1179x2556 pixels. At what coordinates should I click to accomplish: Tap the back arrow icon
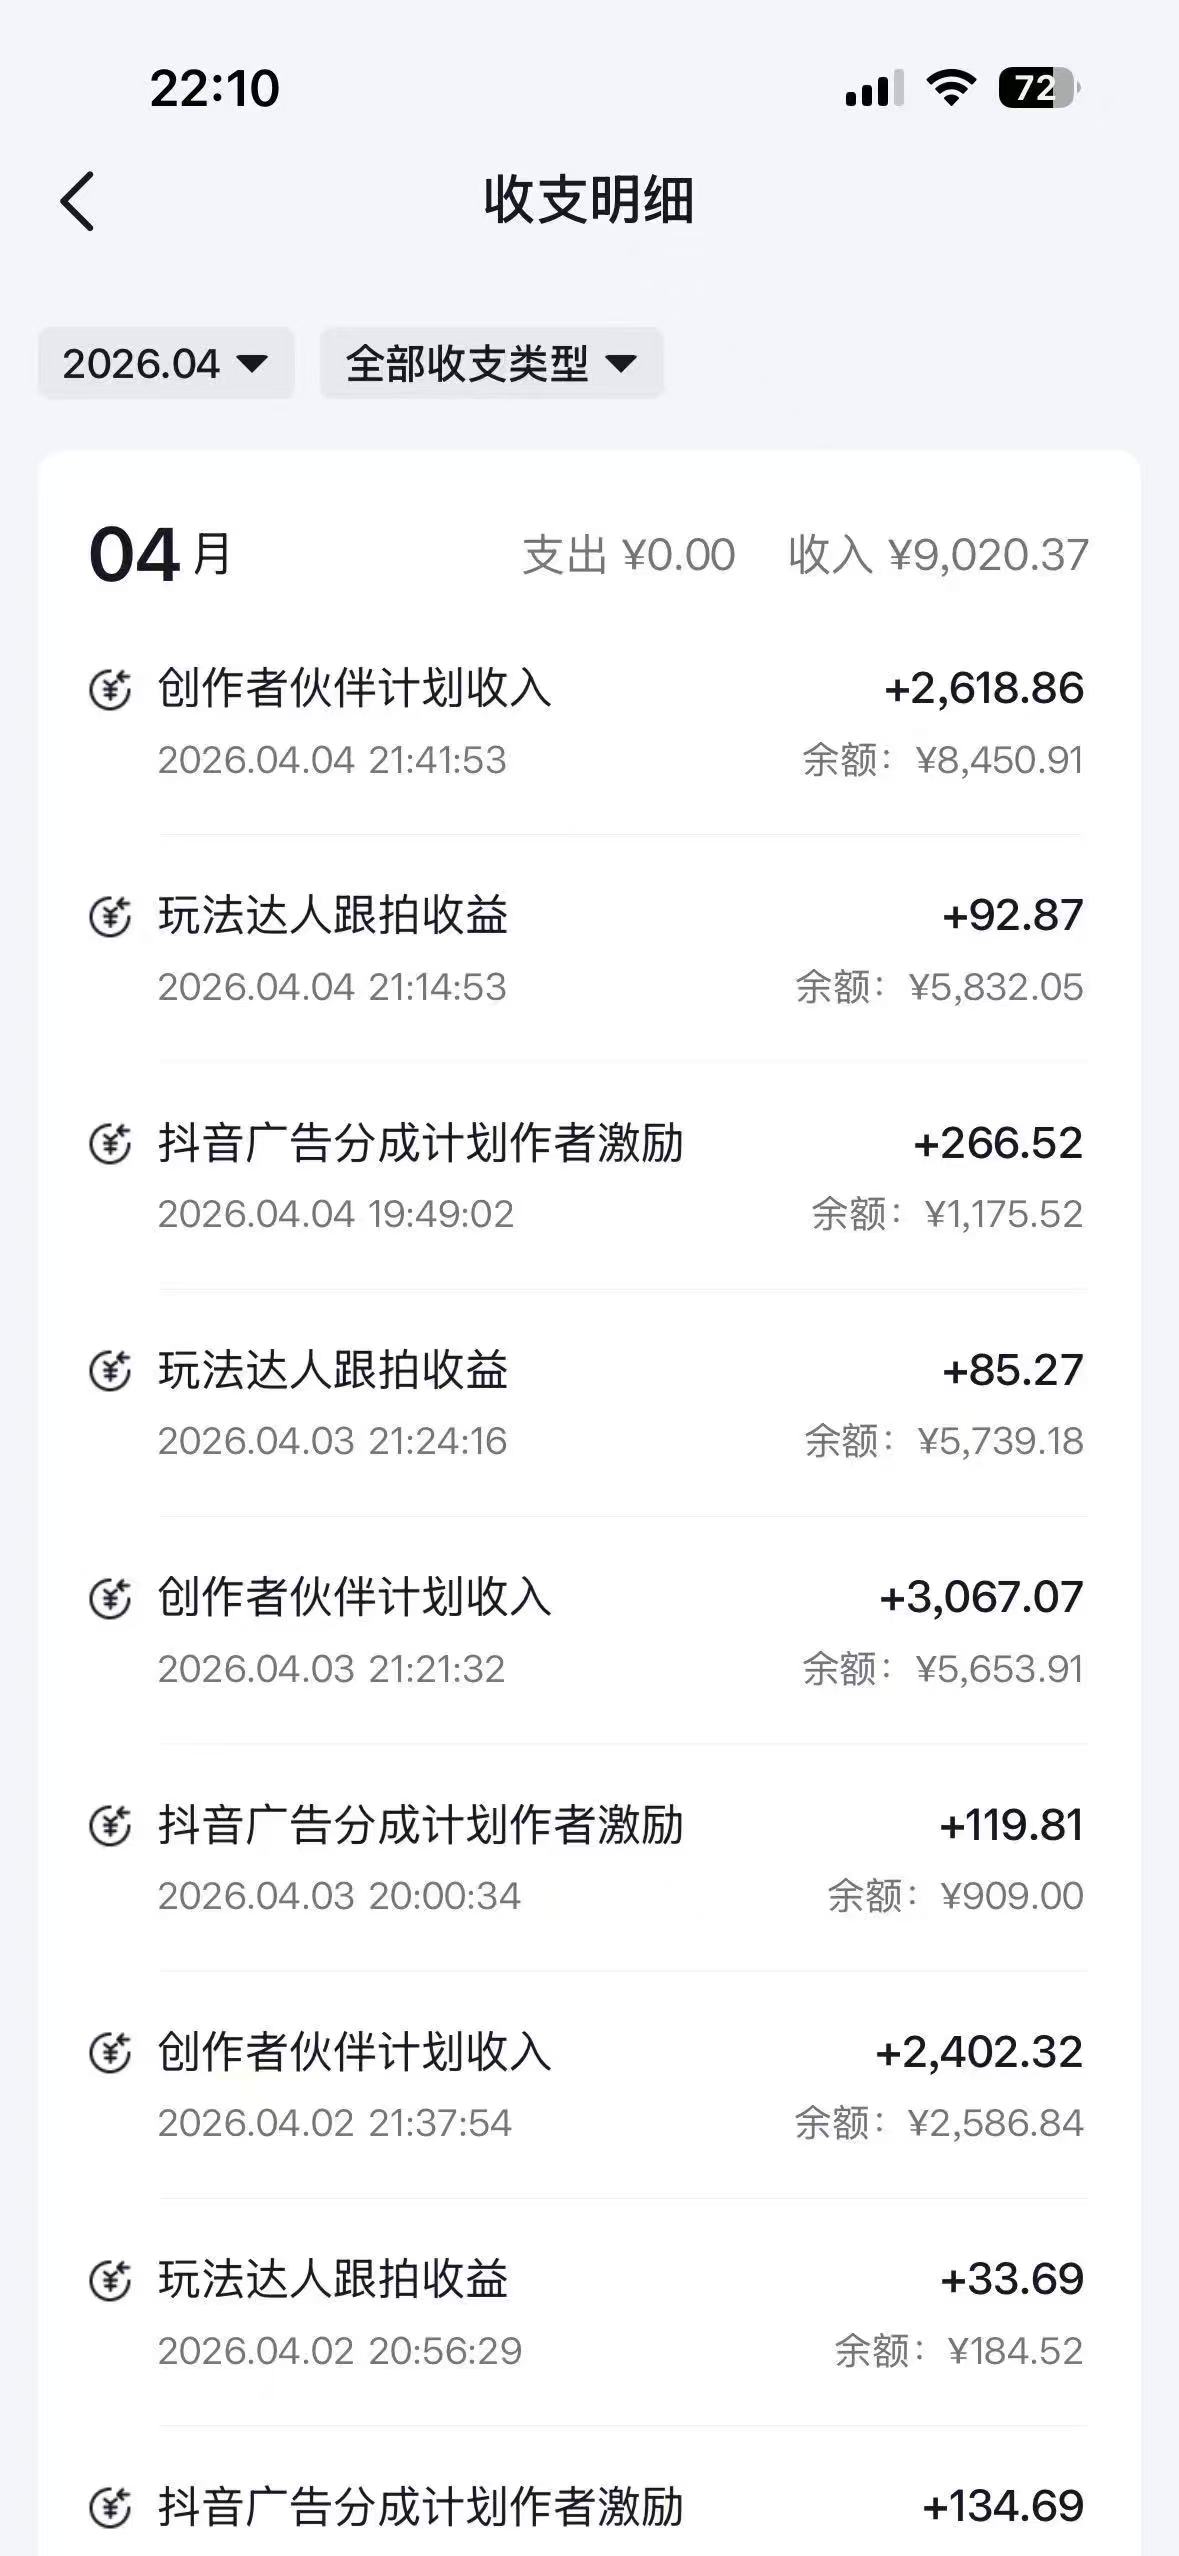(x=78, y=201)
